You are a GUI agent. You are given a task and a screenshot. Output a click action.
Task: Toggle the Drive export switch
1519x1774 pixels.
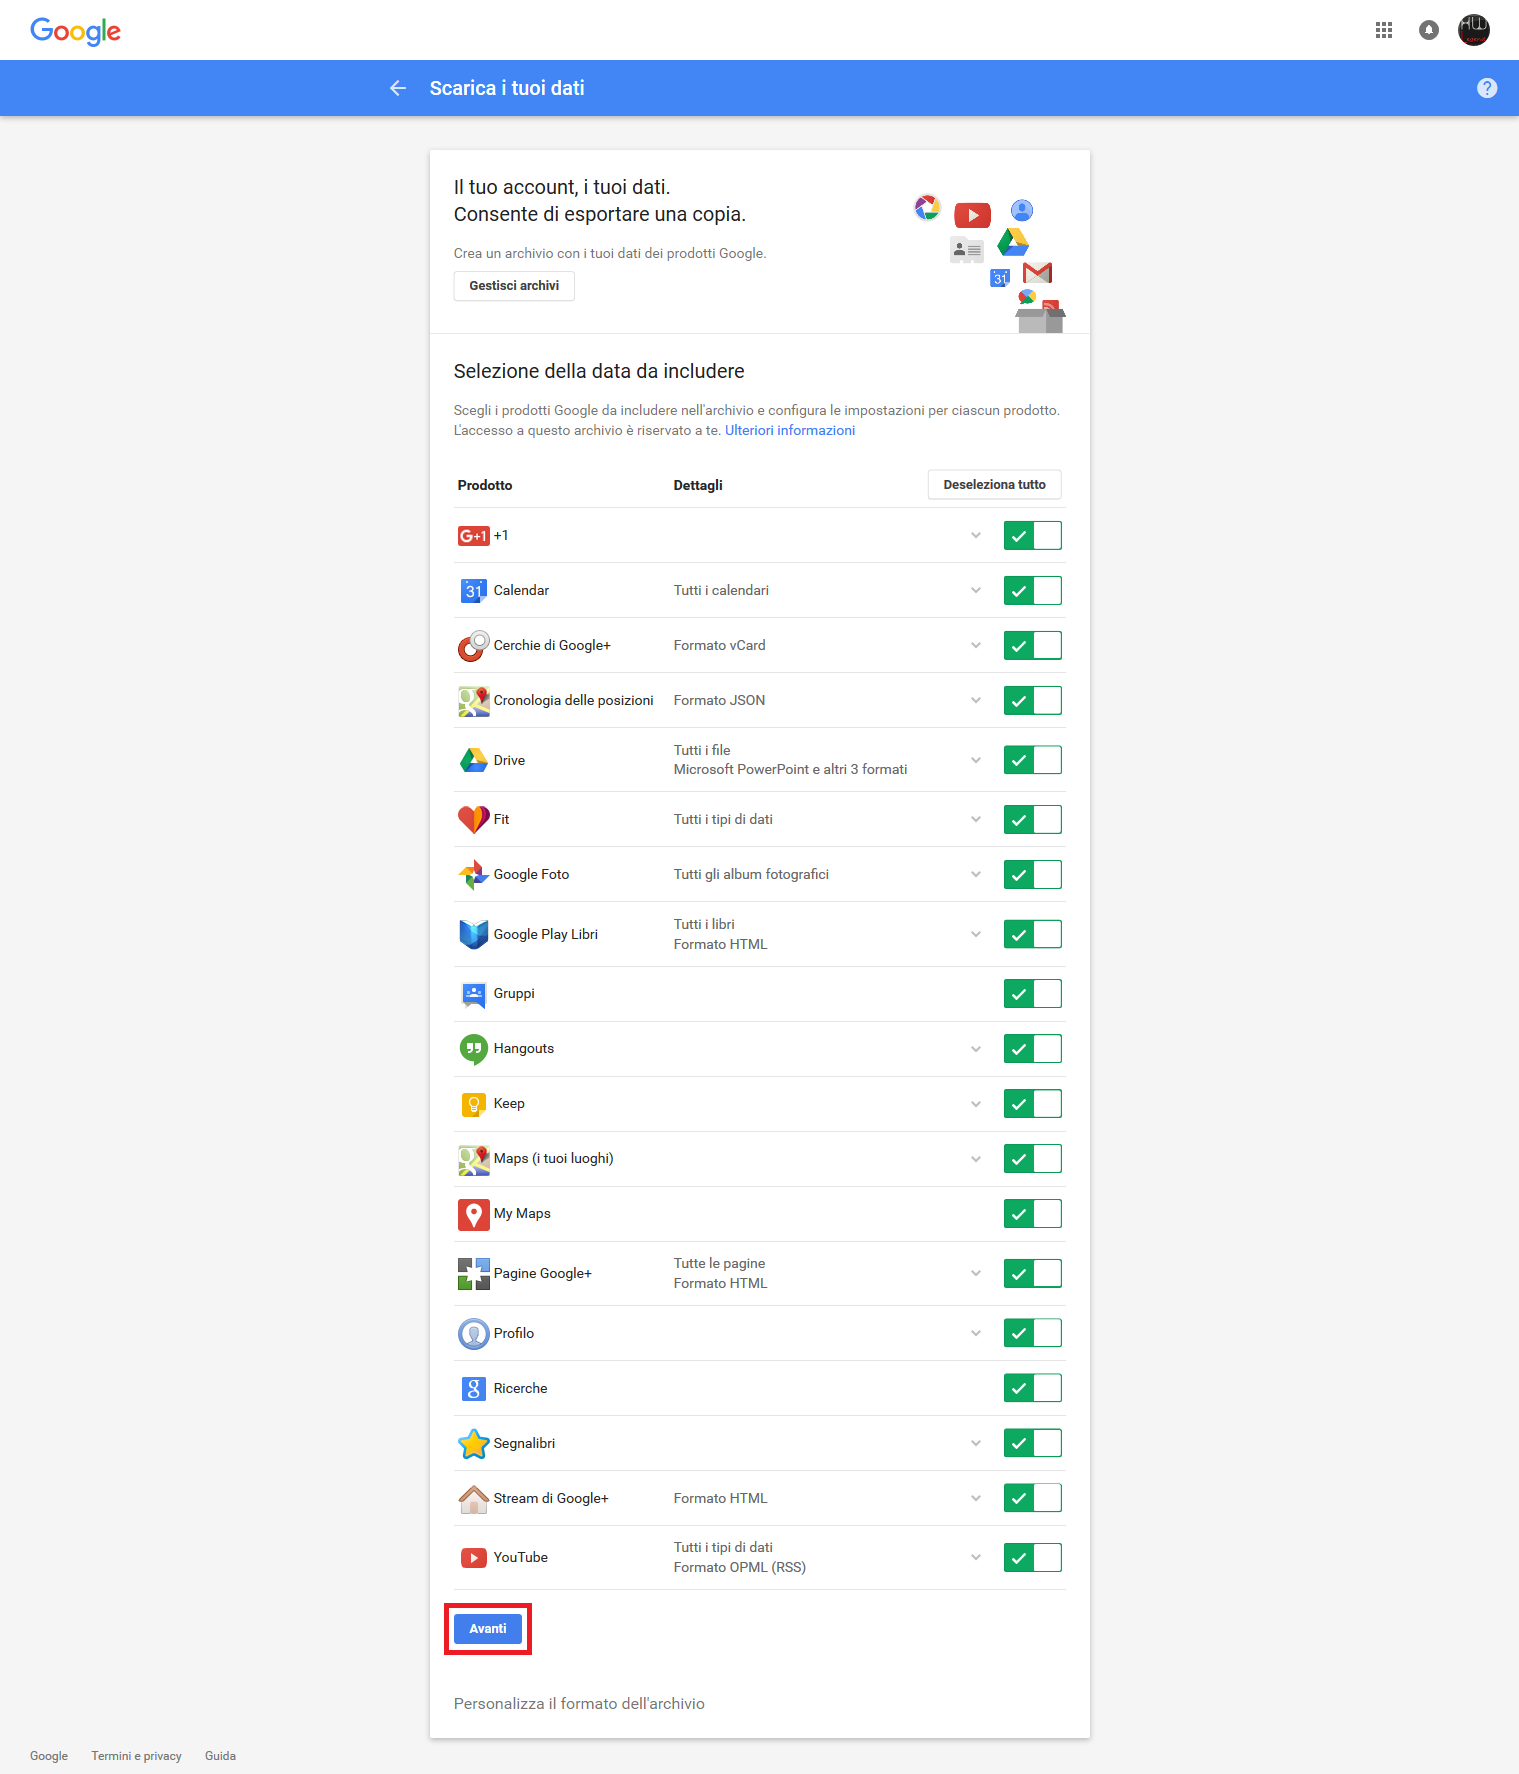pyautogui.click(x=1033, y=760)
